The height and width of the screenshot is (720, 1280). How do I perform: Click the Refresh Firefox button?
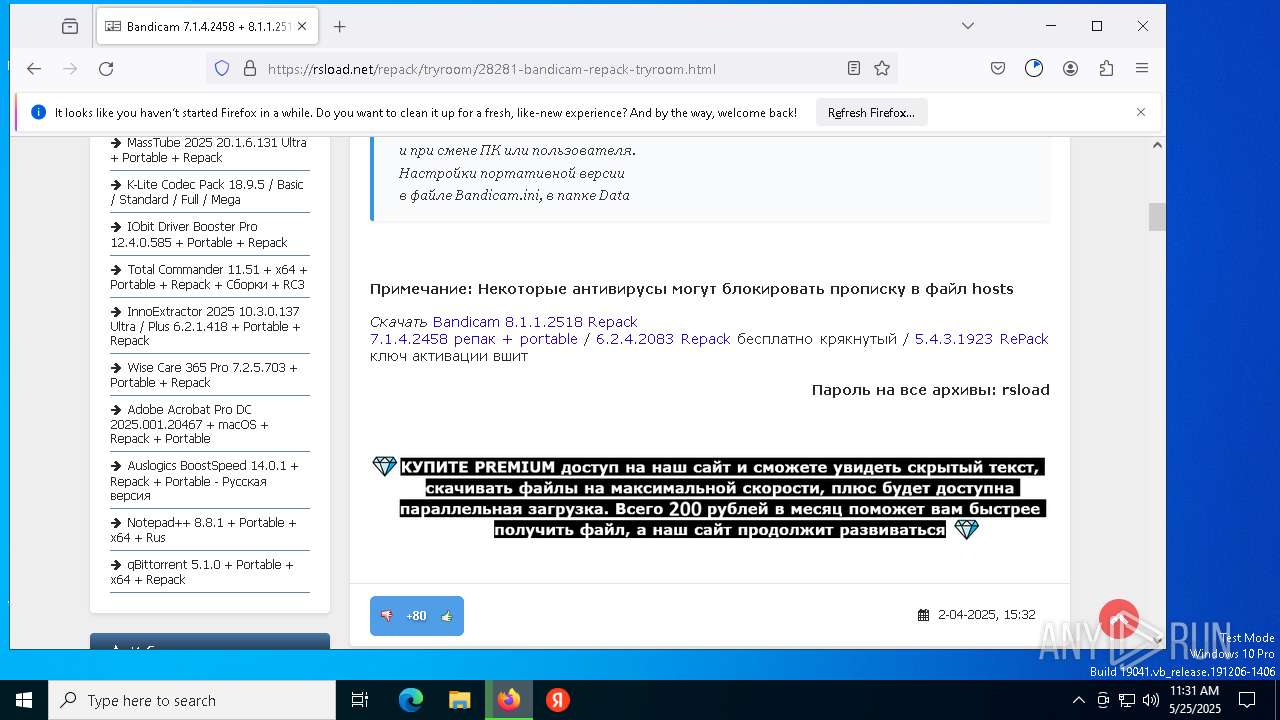[871, 113]
